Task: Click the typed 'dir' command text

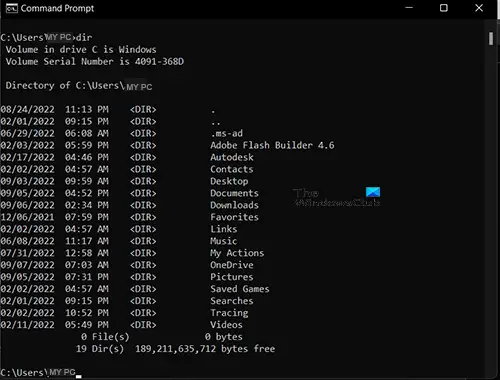Action: (x=84, y=37)
